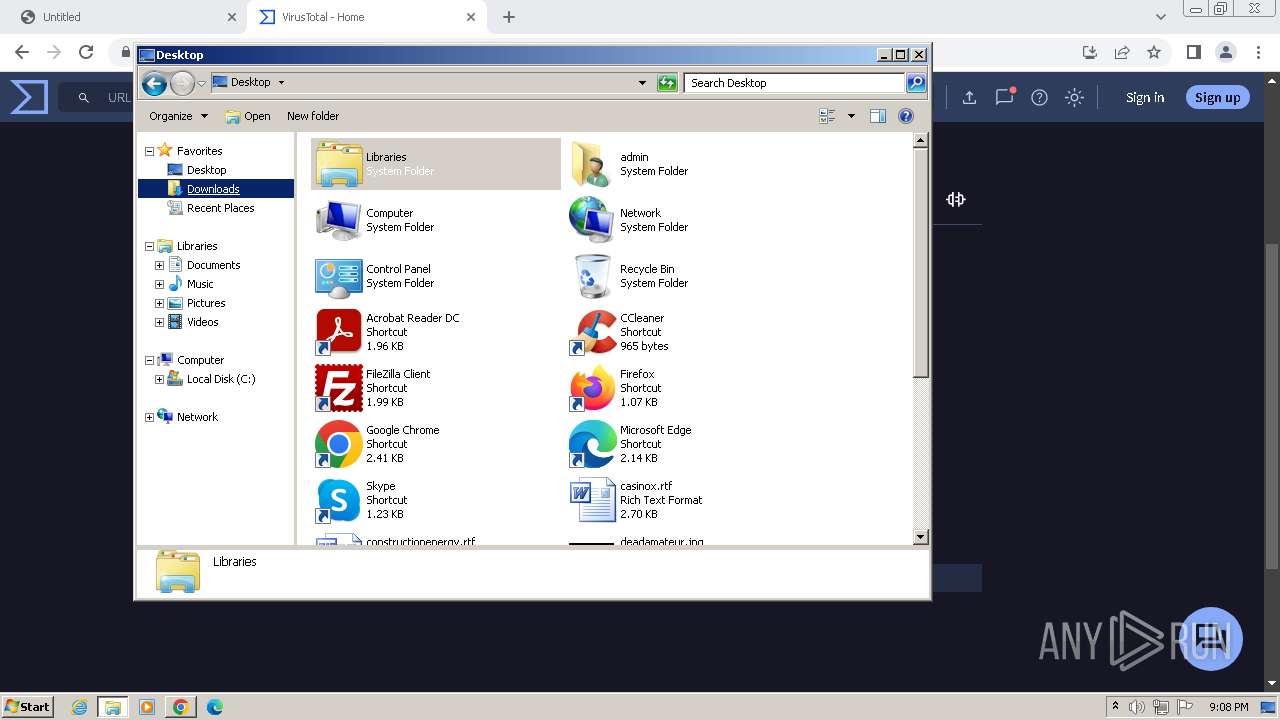Open Microsoft Edge from the taskbar

pos(214,707)
